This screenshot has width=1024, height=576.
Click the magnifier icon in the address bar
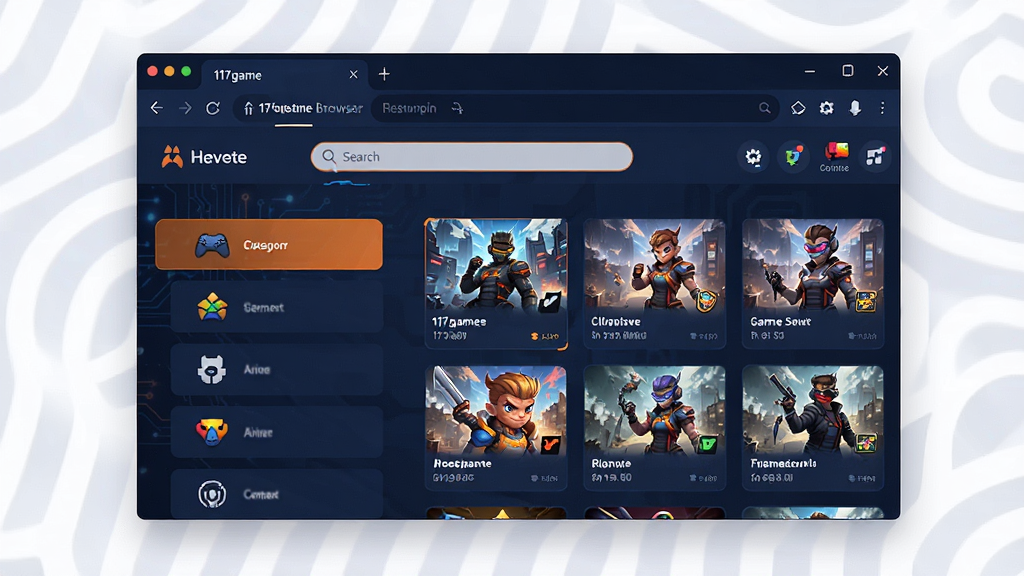[764, 108]
